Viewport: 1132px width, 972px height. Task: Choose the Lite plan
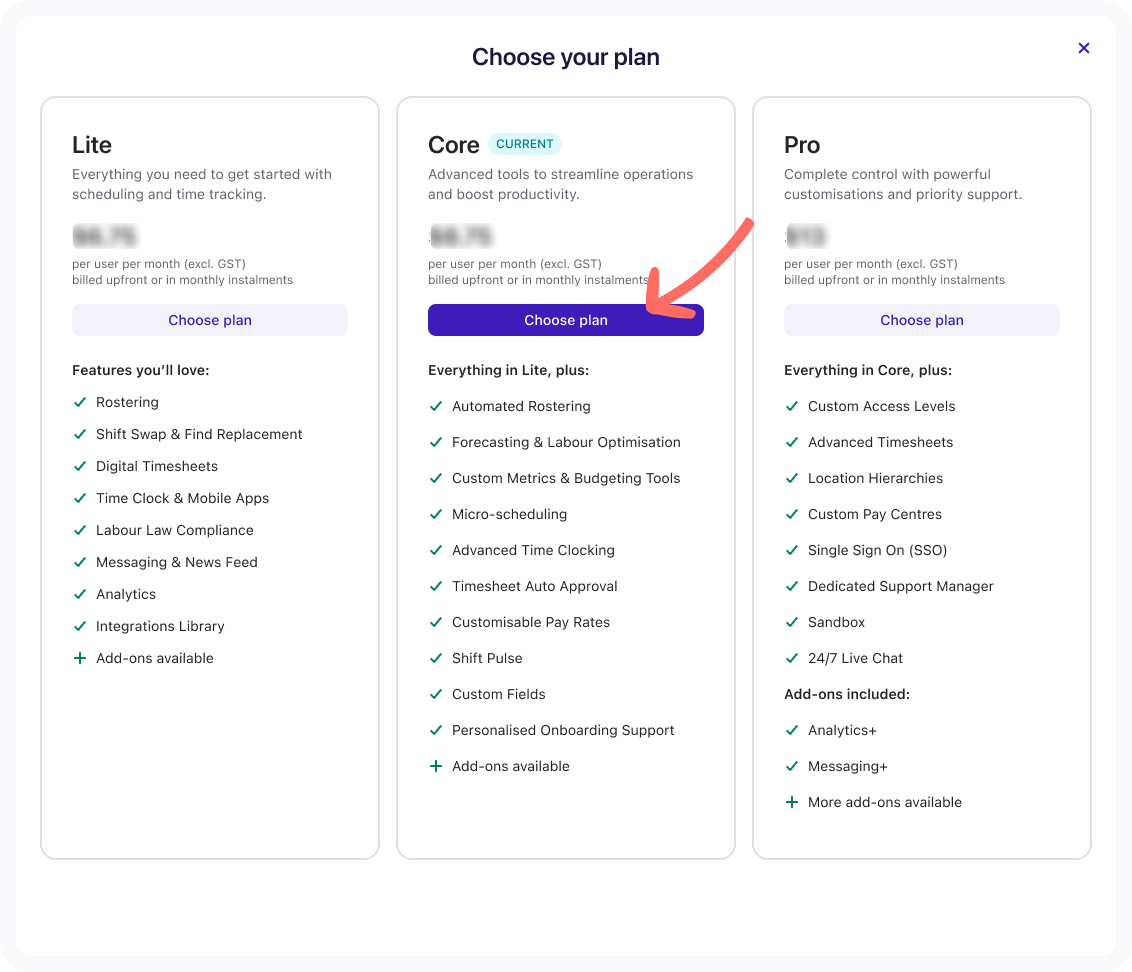(210, 320)
